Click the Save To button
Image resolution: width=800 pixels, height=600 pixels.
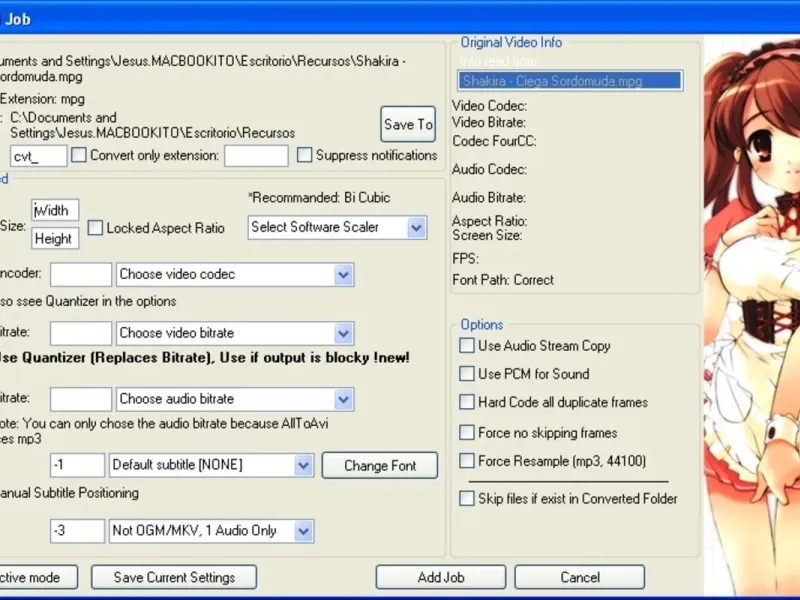(x=408, y=124)
